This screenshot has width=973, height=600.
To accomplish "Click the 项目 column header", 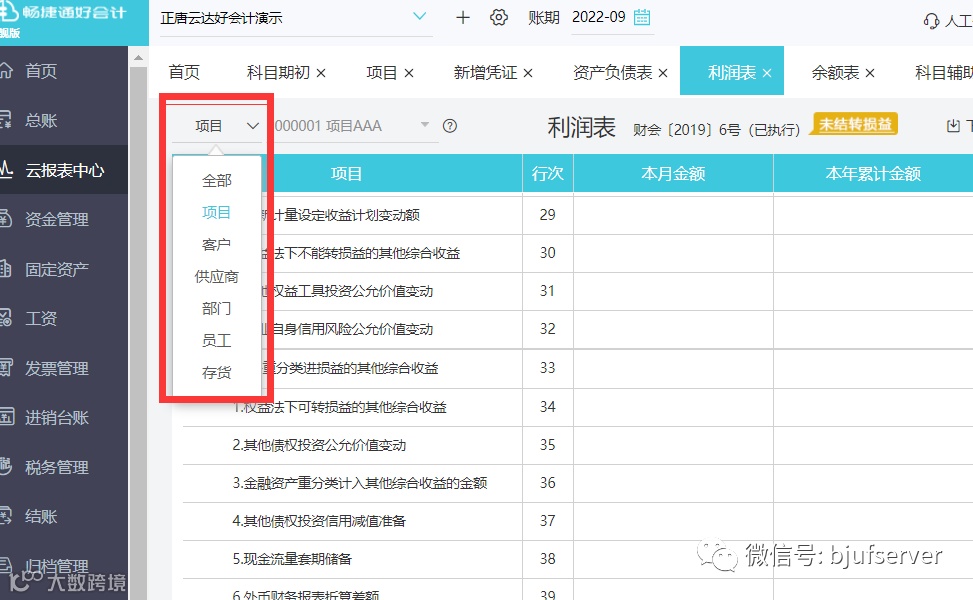I will (x=346, y=174).
